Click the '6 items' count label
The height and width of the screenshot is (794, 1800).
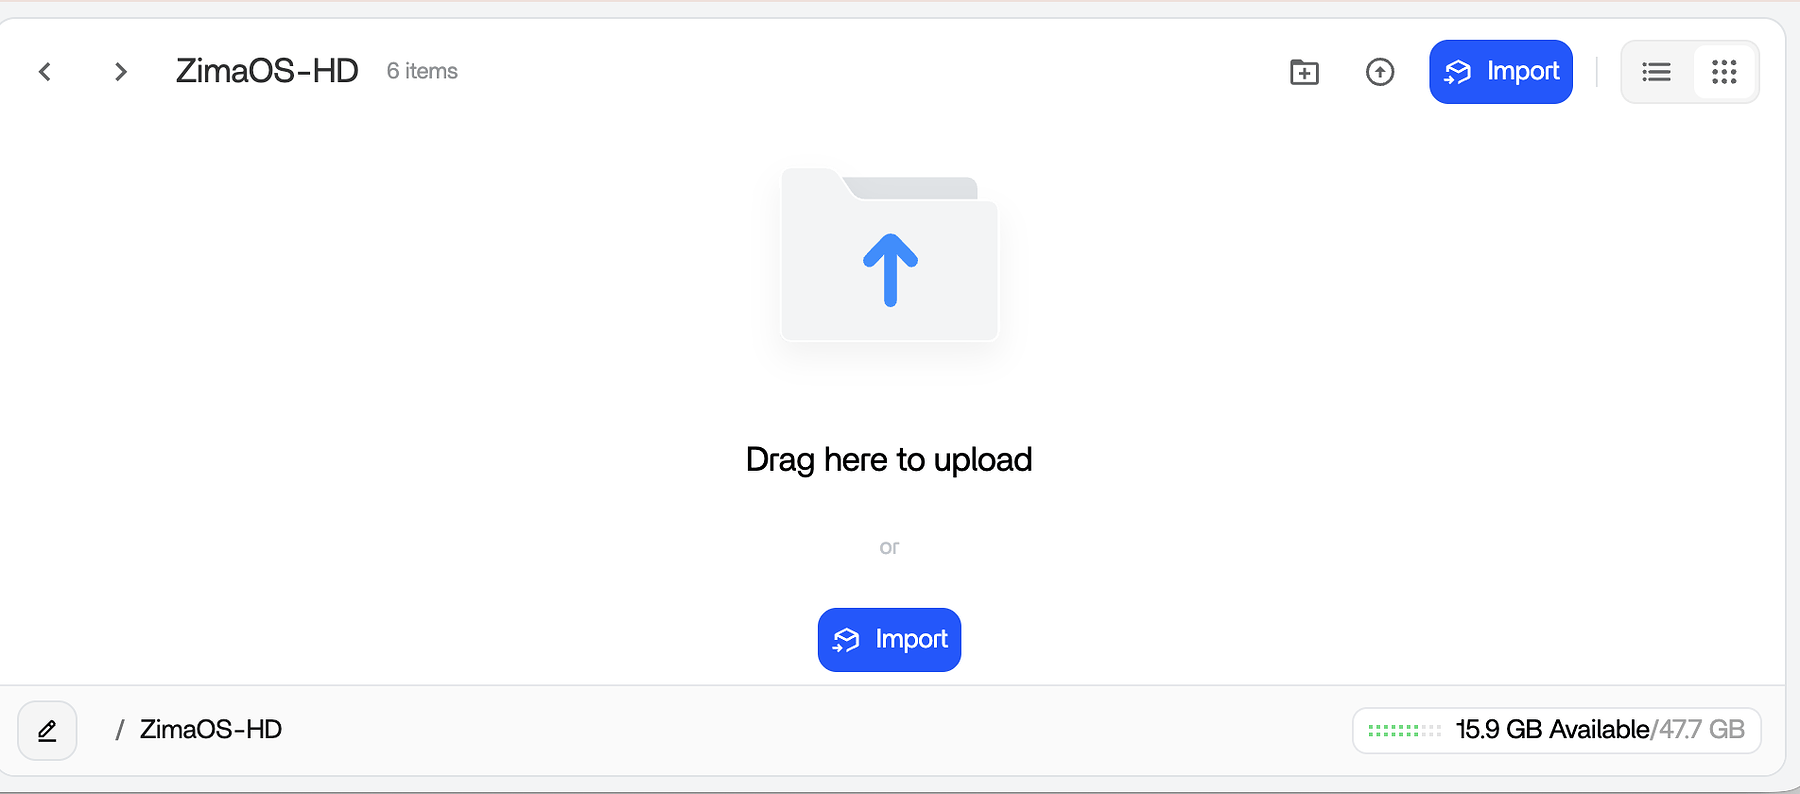pyautogui.click(x=422, y=71)
